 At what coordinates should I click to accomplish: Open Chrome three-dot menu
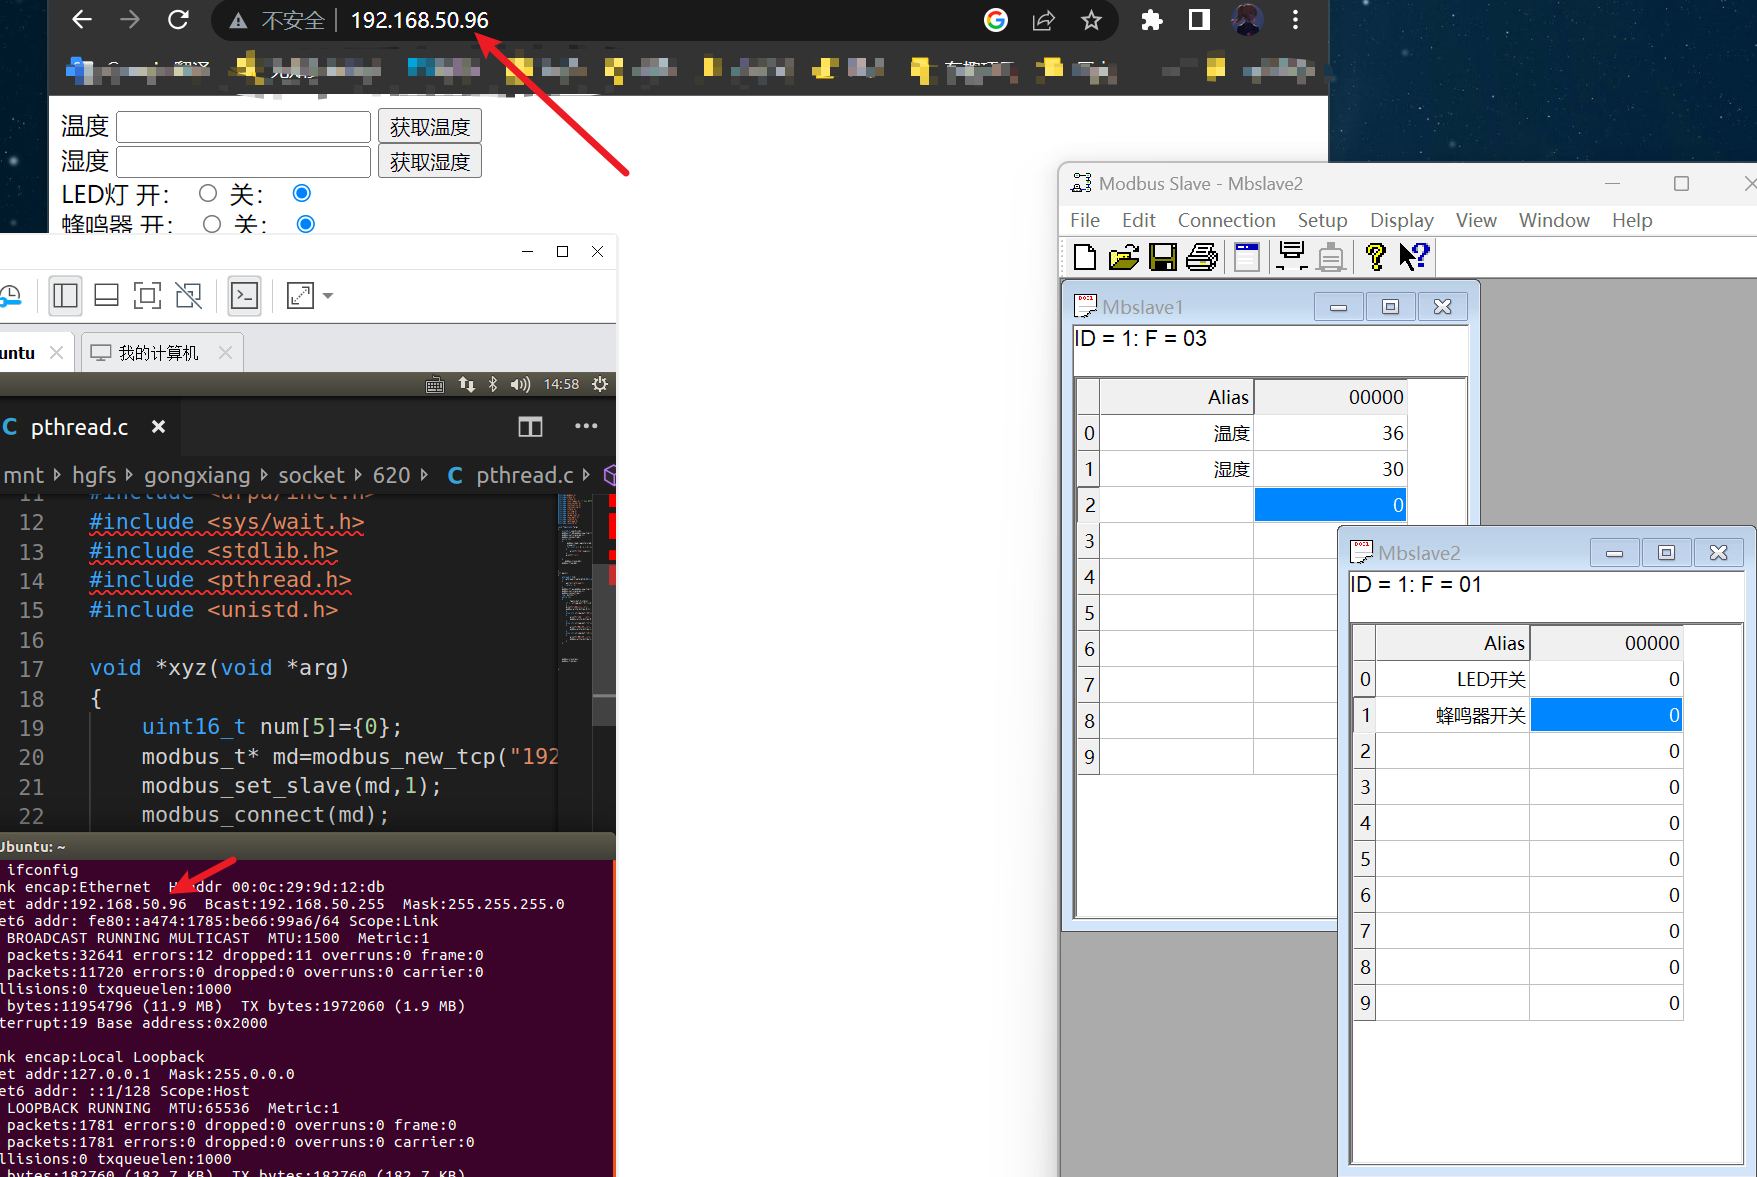click(1295, 20)
